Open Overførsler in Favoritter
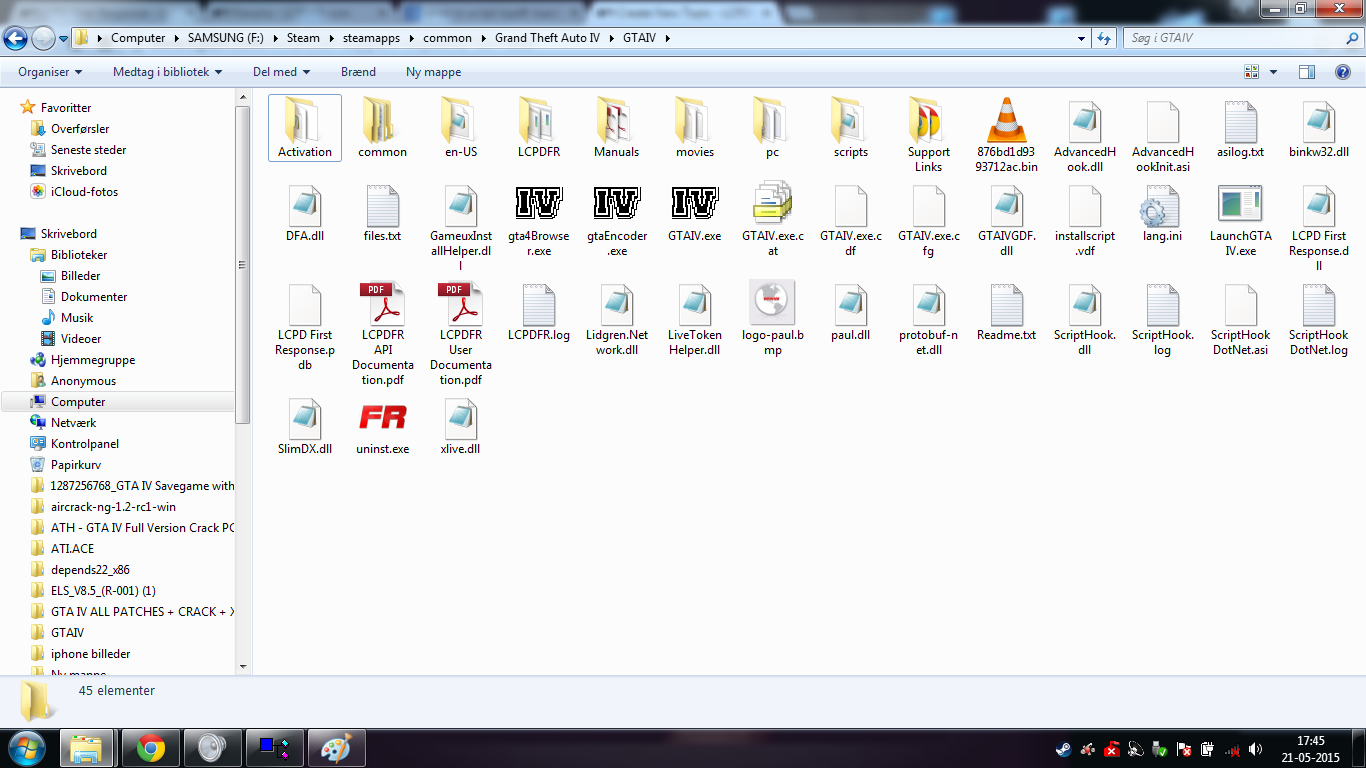 pos(80,129)
